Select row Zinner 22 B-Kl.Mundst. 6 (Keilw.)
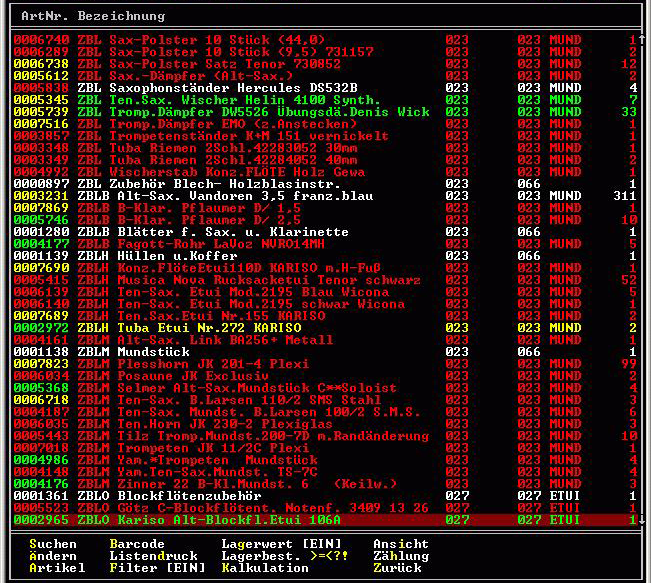 pos(325,484)
